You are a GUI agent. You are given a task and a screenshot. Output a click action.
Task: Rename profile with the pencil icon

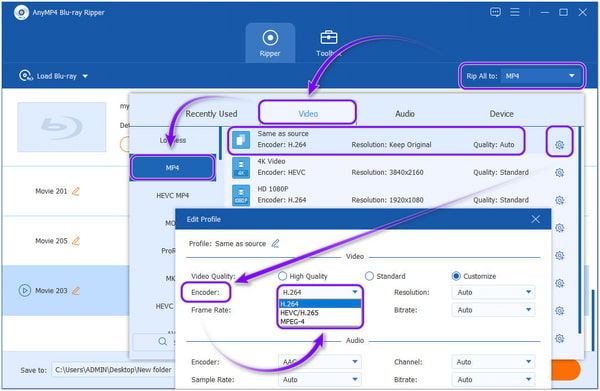tap(275, 243)
